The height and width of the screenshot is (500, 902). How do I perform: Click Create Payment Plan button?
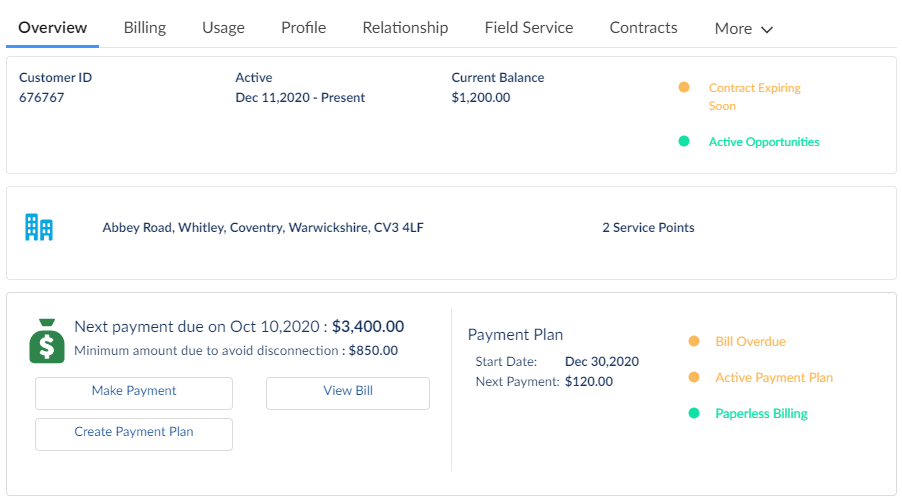[134, 434]
